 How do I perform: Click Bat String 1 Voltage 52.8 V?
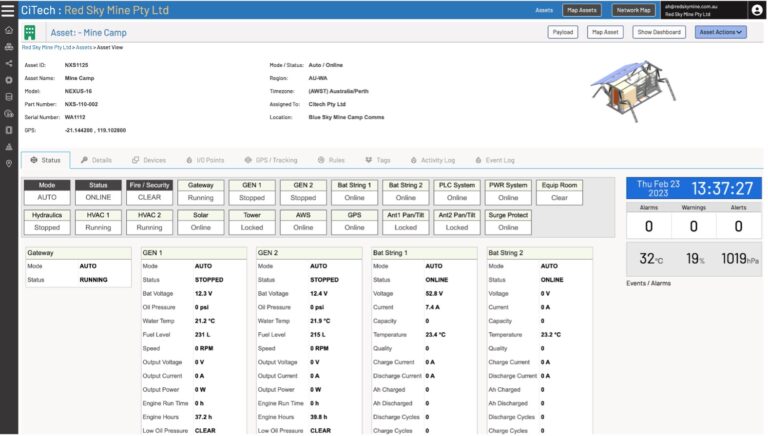pos(434,293)
